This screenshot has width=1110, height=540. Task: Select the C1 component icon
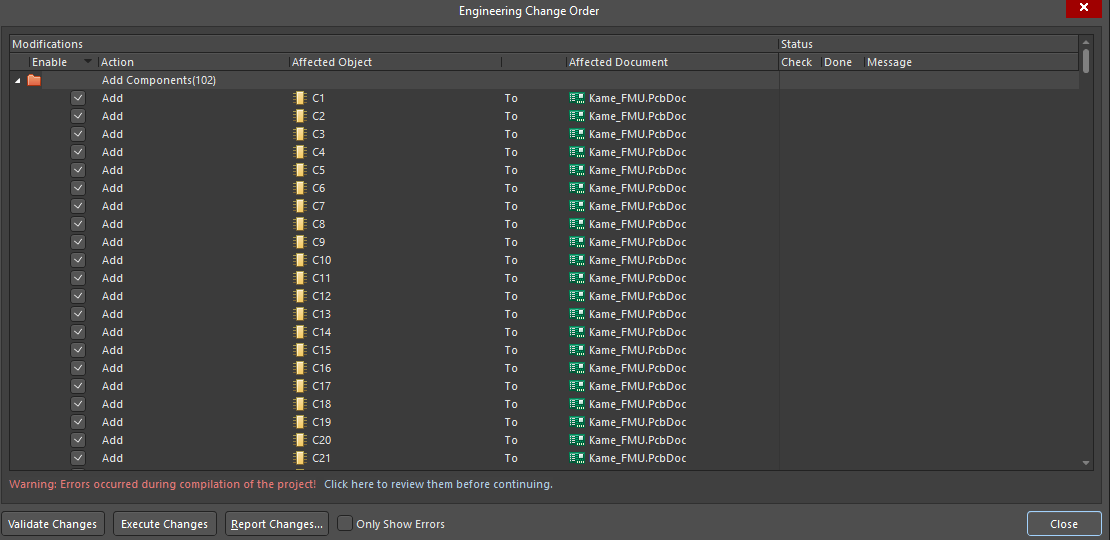(x=300, y=98)
